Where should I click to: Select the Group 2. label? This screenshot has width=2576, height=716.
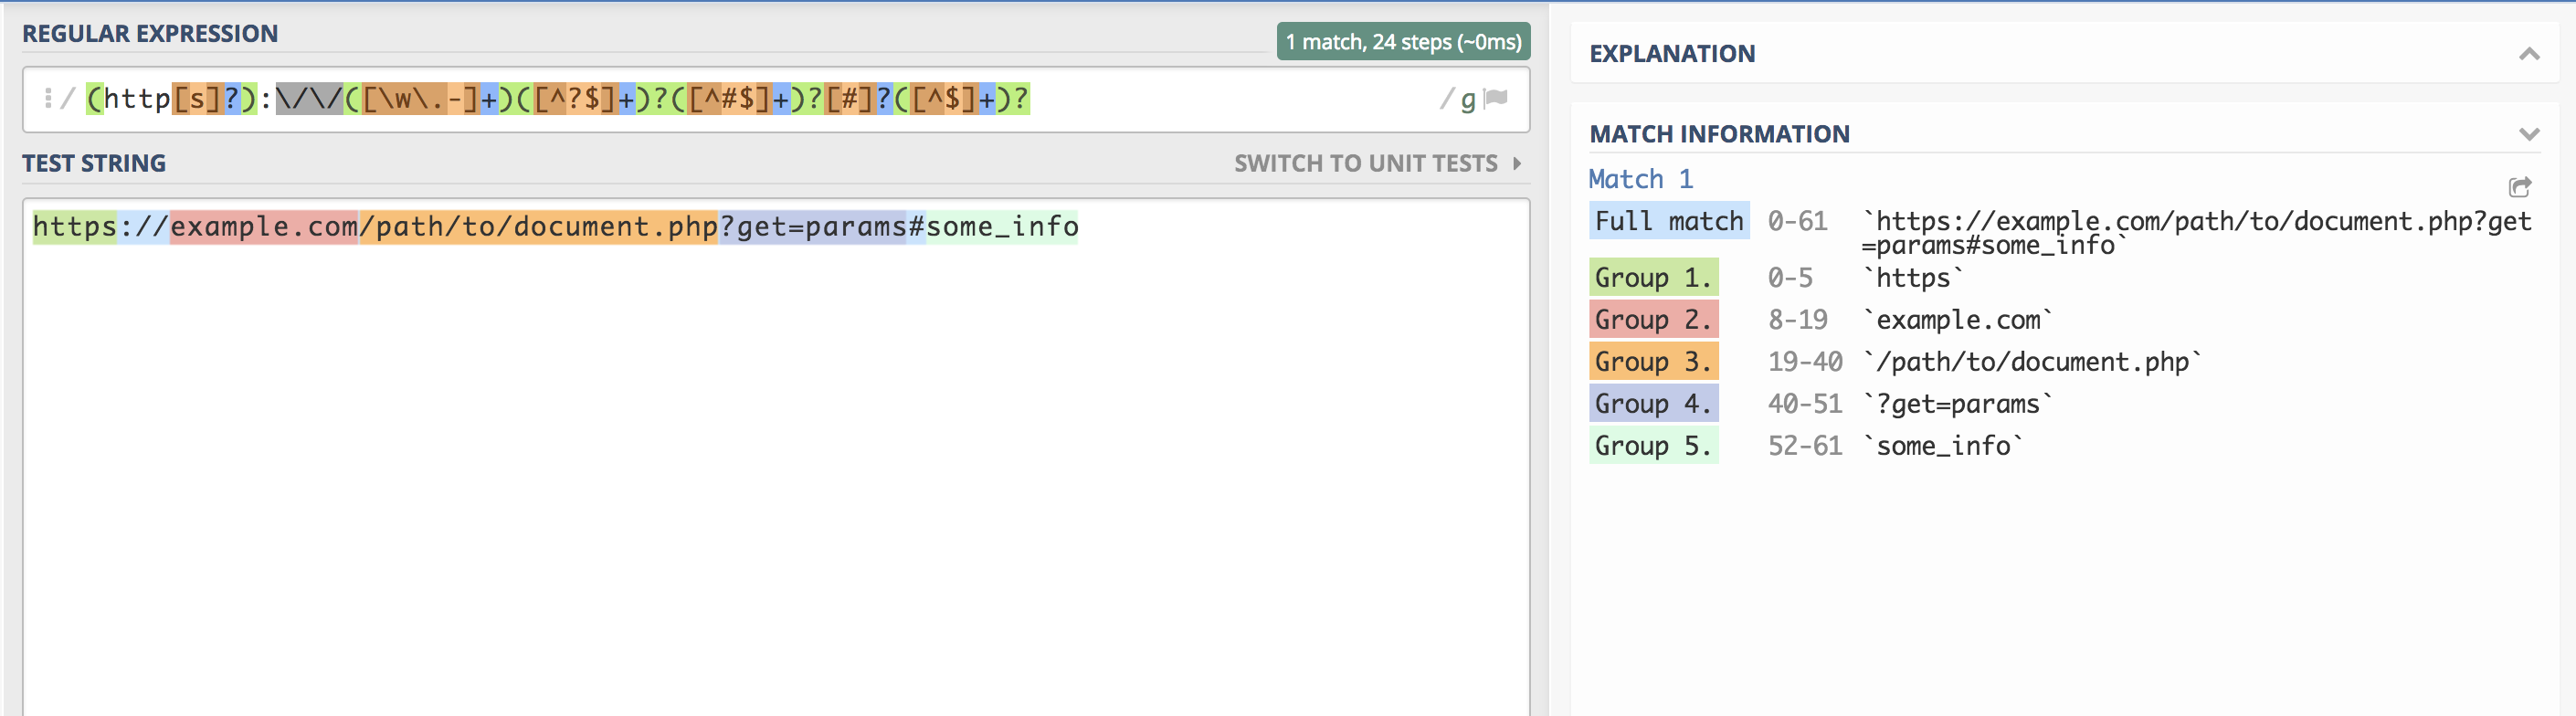tap(1653, 319)
